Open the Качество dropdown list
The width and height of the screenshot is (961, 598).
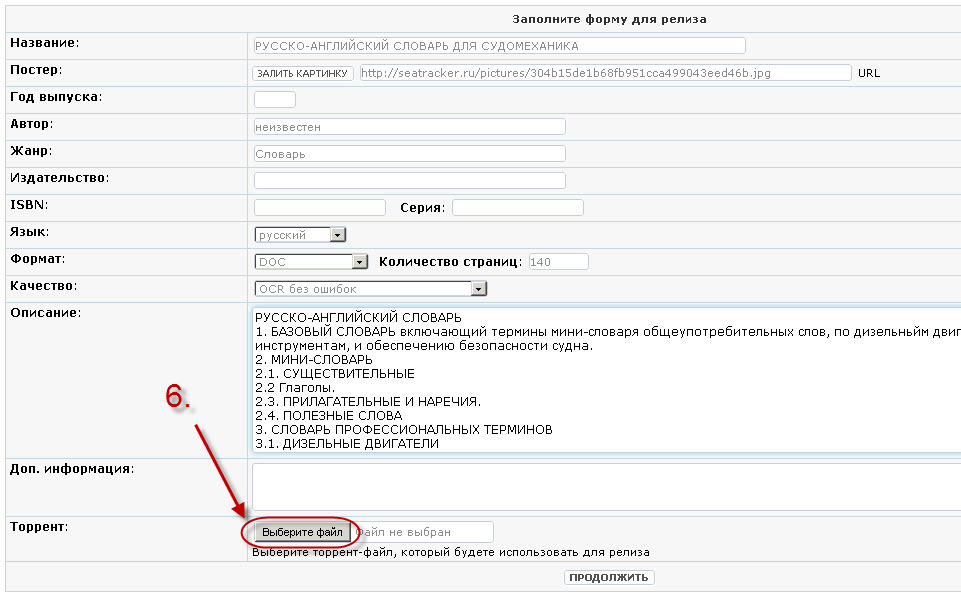[x=370, y=289]
